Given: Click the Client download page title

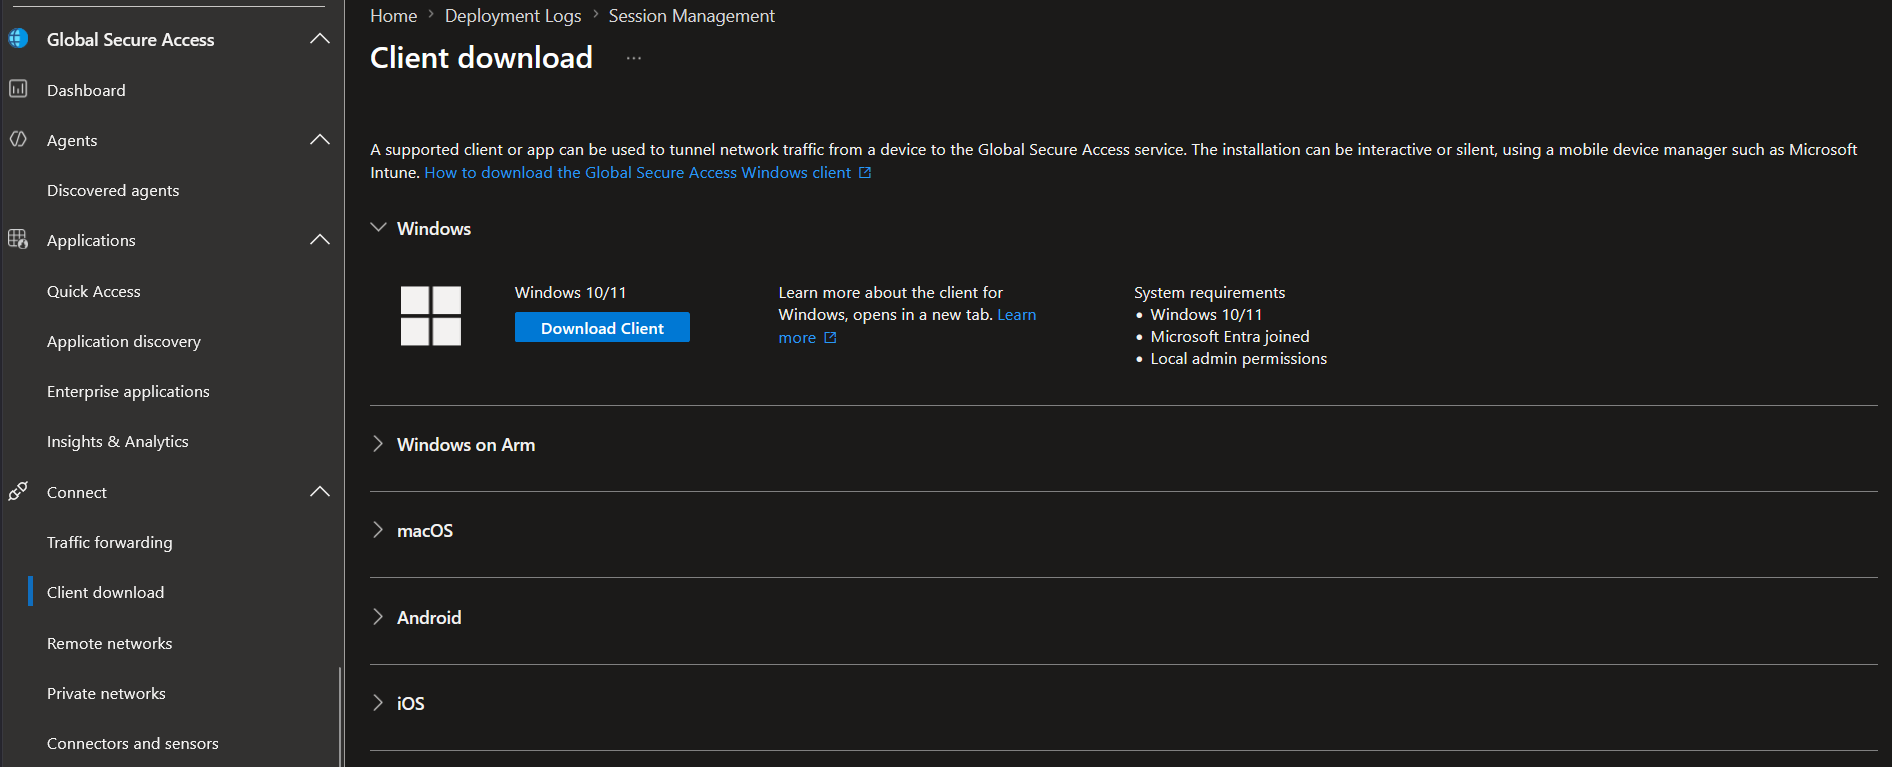Looking at the screenshot, I should pos(482,57).
